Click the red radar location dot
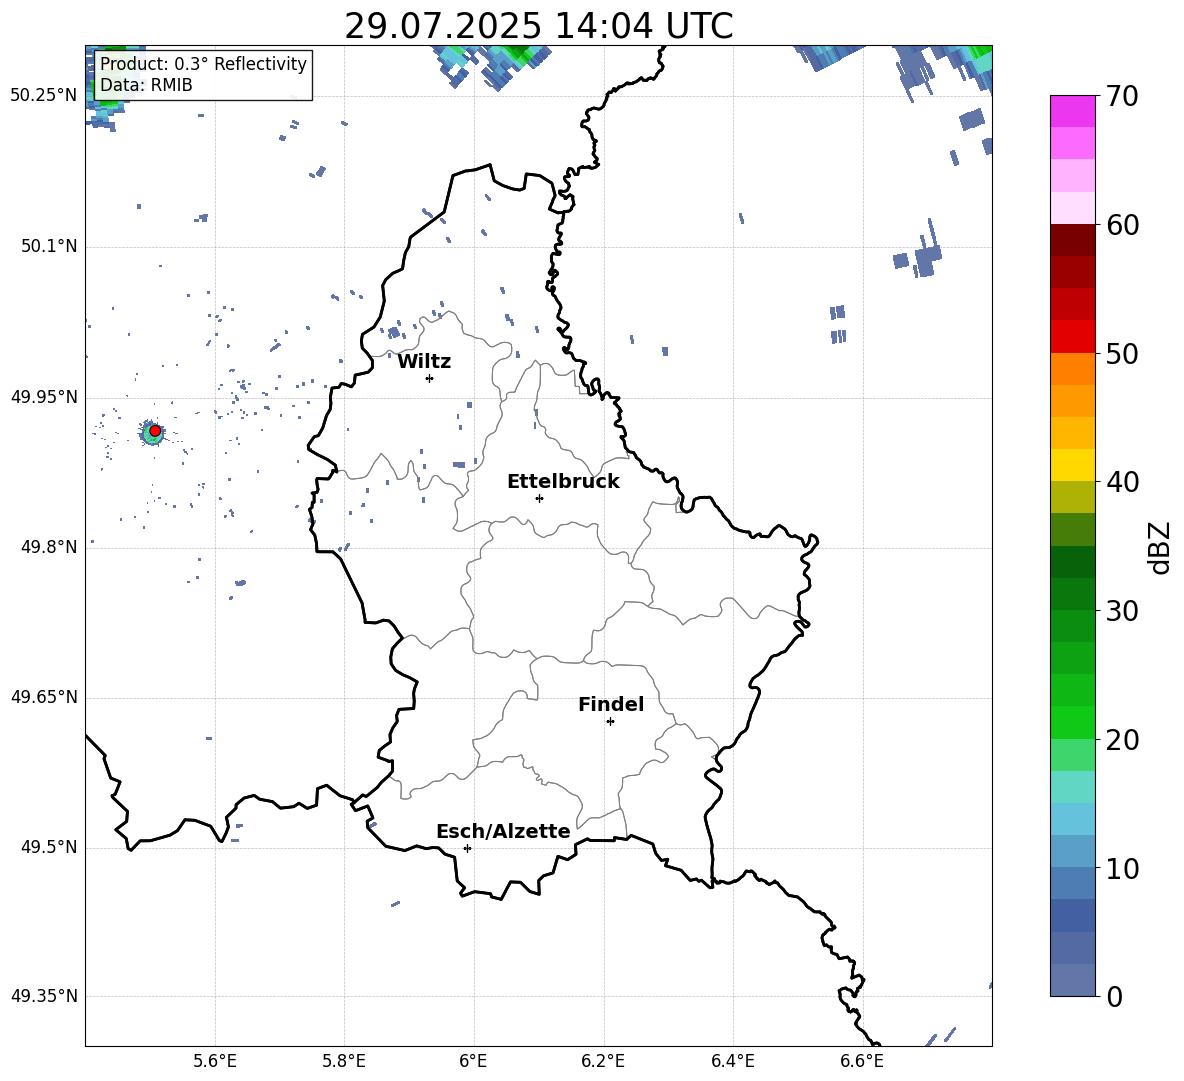The height and width of the screenshot is (1081, 1184). pos(155,431)
